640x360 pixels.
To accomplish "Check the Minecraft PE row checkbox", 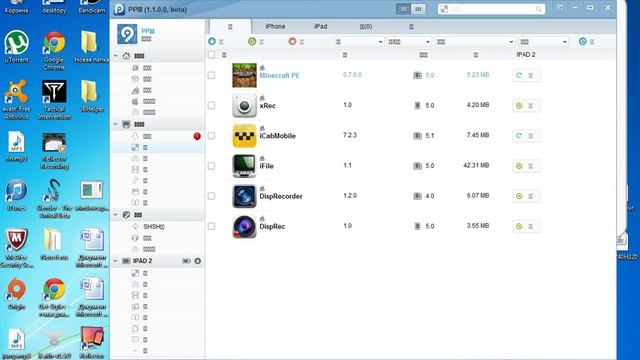I will pyautogui.click(x=211, y=75).
